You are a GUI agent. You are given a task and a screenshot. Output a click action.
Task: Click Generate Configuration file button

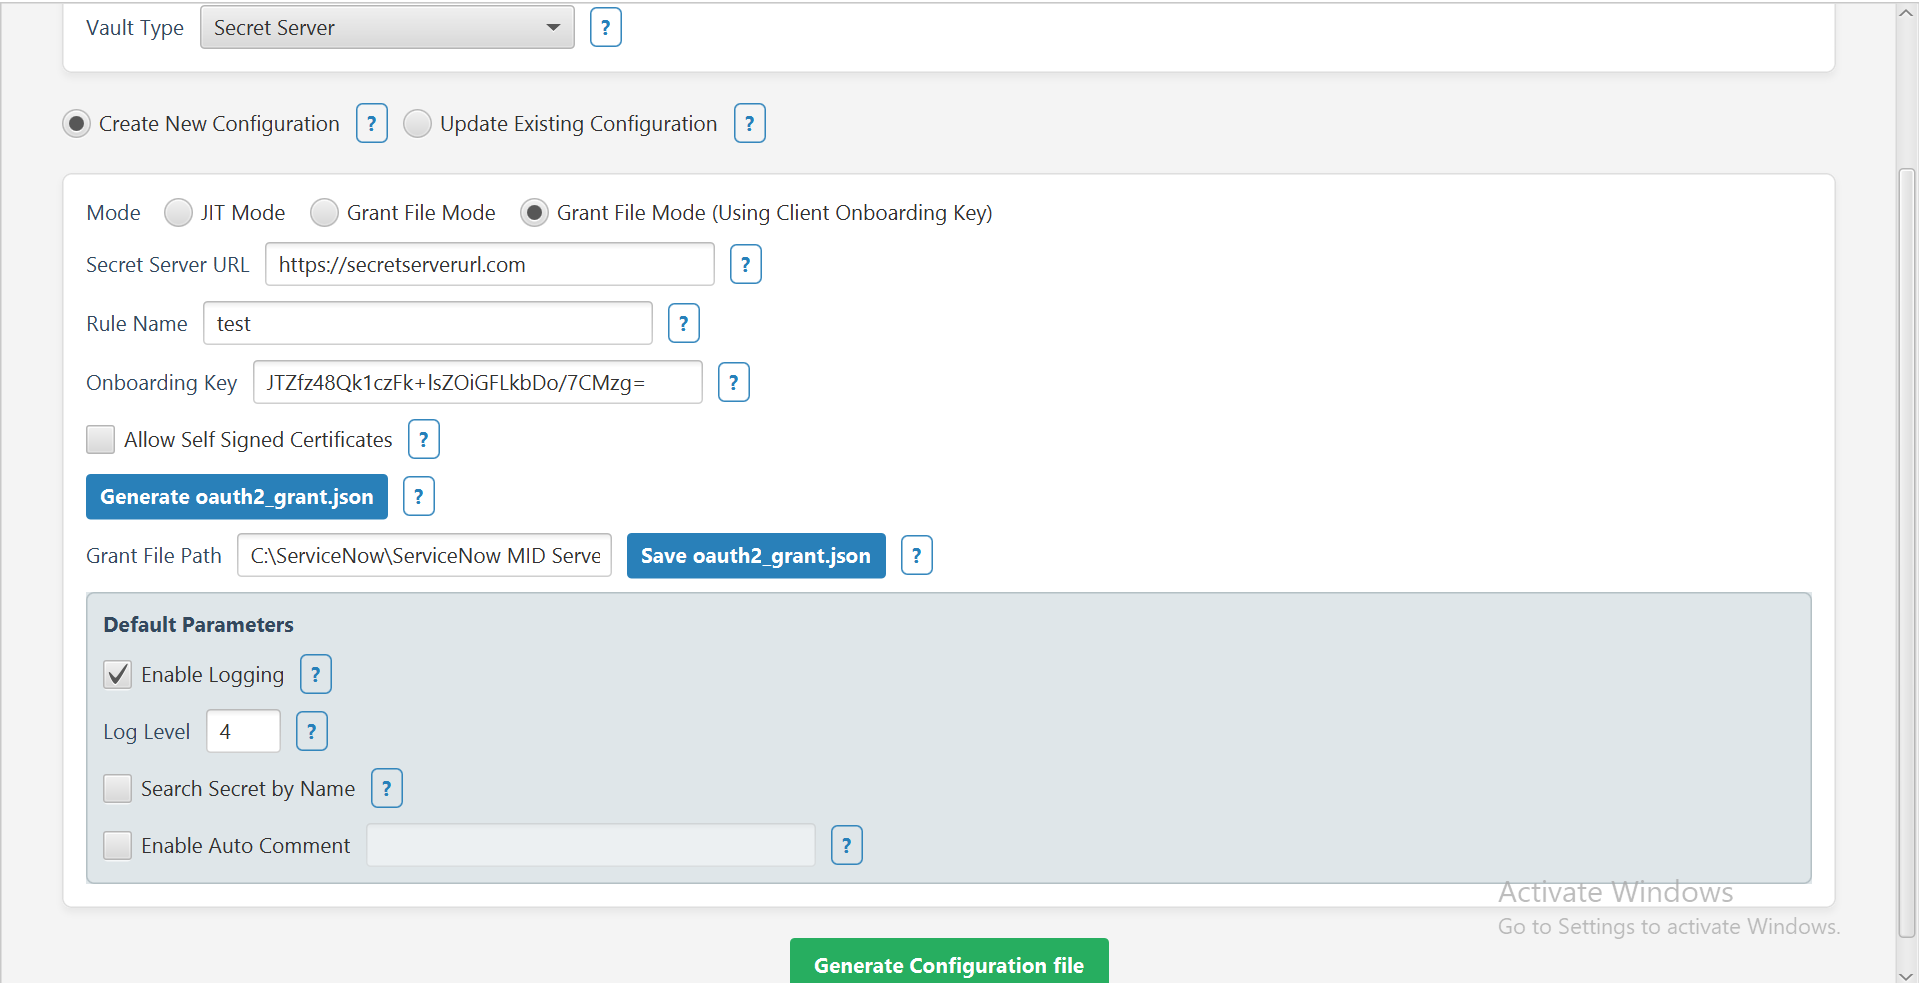(x=948, y=964)
